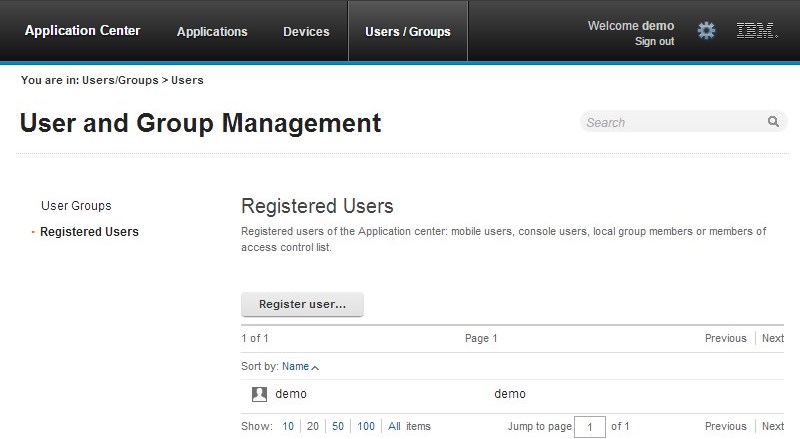
Task: Click the Application Center title
Action: (82, 31)
